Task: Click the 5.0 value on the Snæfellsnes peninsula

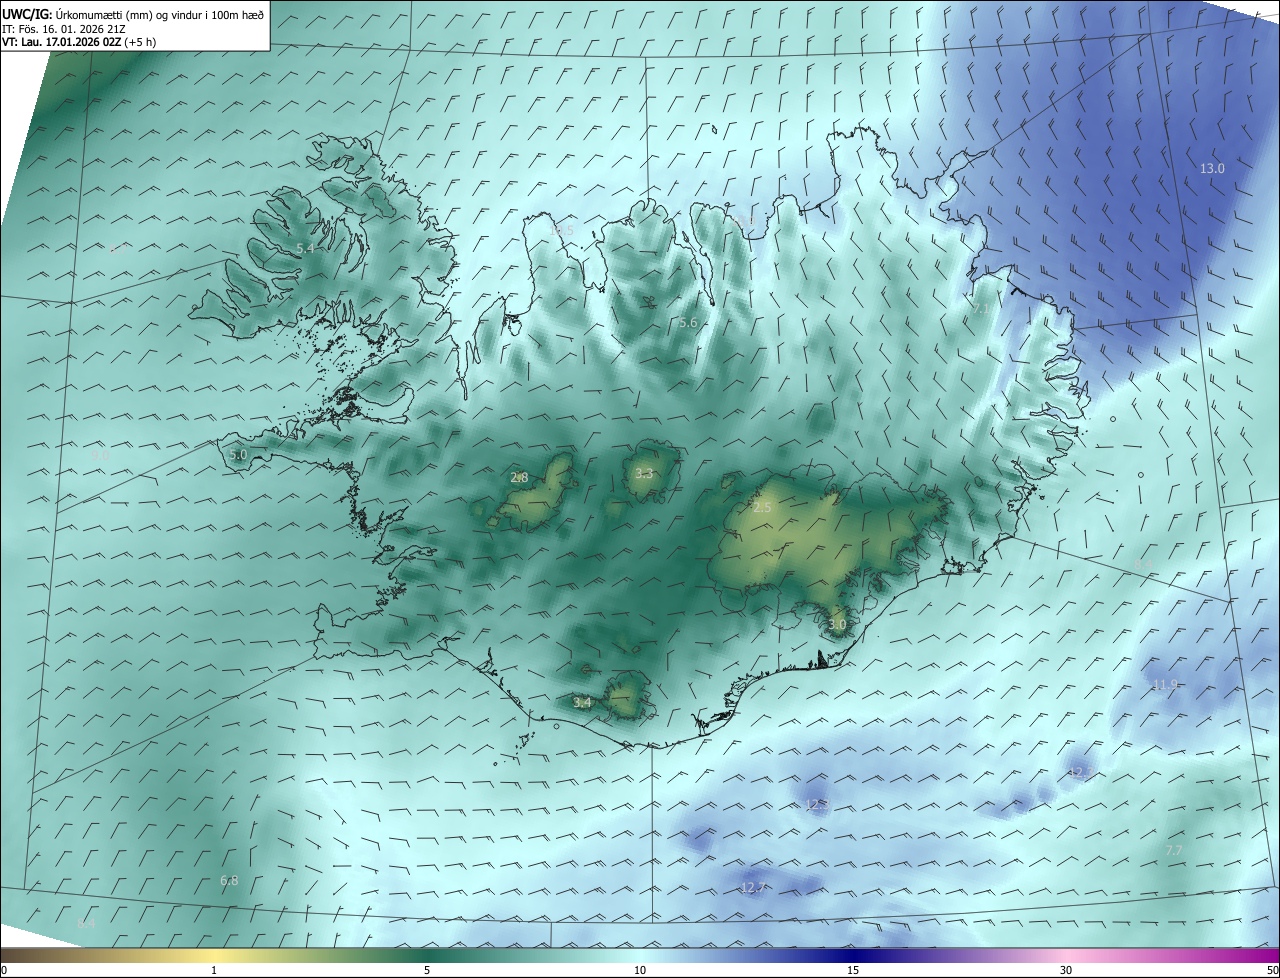Action: coord(238,455)
